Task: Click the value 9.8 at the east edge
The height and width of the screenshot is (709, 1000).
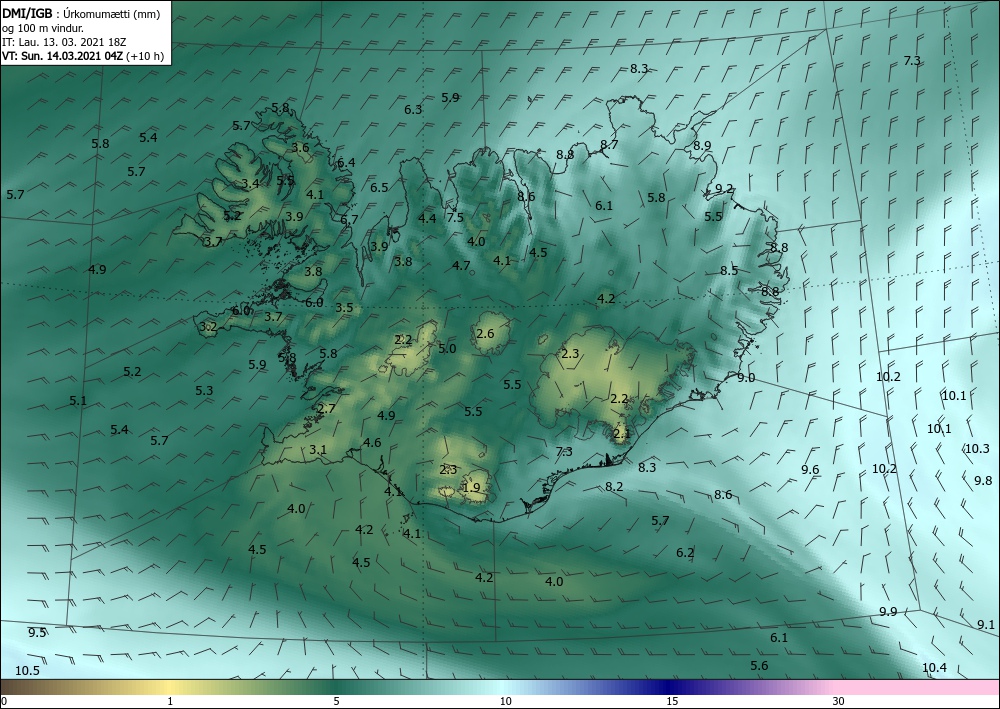Action: tap(983, 481)
